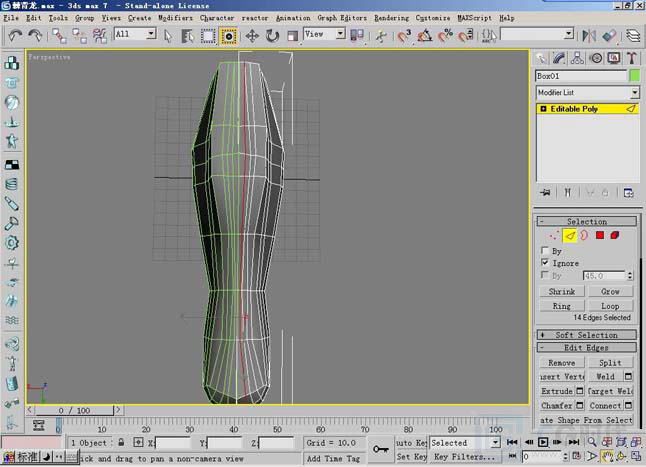646x467 pixels.
Task: Click the time slider showing 0 / 100
Action: (x=74, y=410)
